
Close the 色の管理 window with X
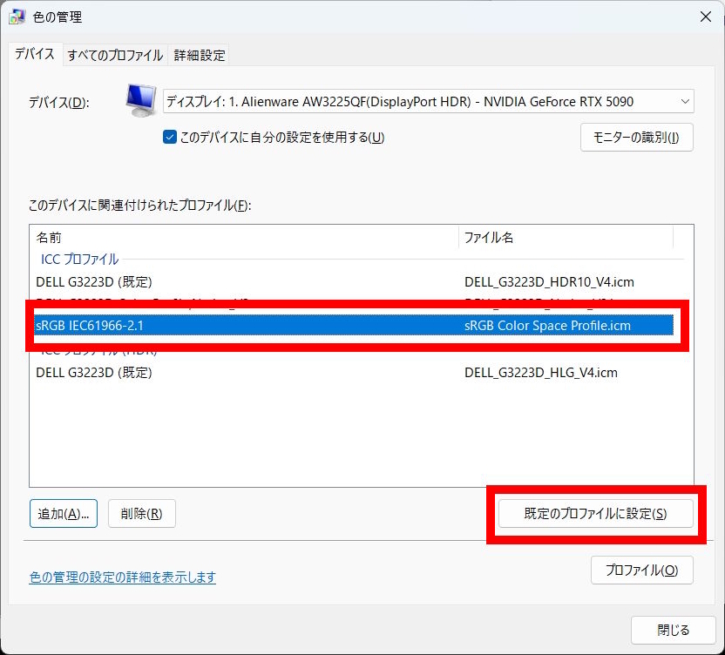[703, 17]
